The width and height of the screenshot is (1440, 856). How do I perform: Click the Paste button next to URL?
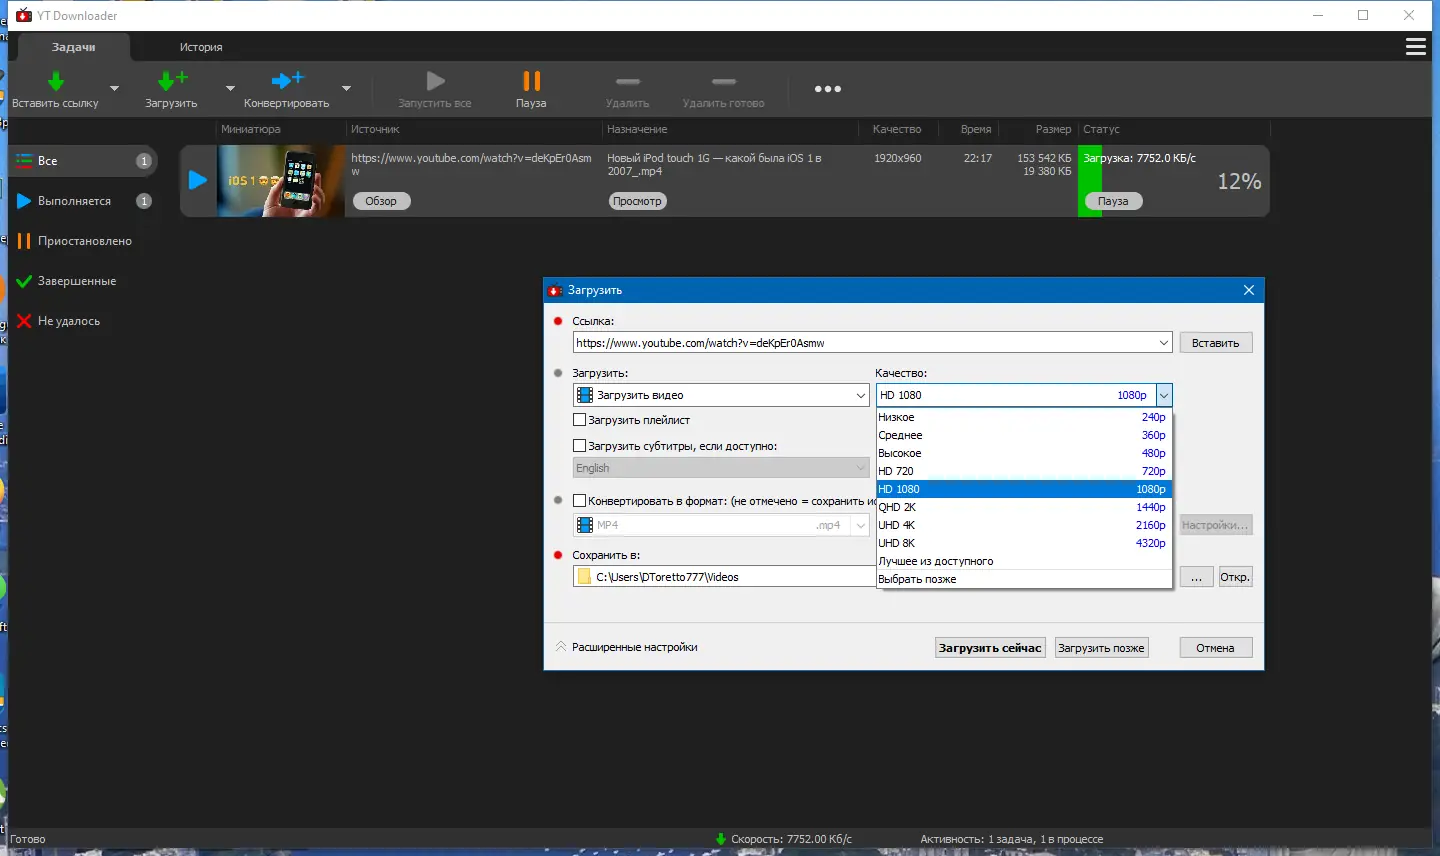point(1215,343)
